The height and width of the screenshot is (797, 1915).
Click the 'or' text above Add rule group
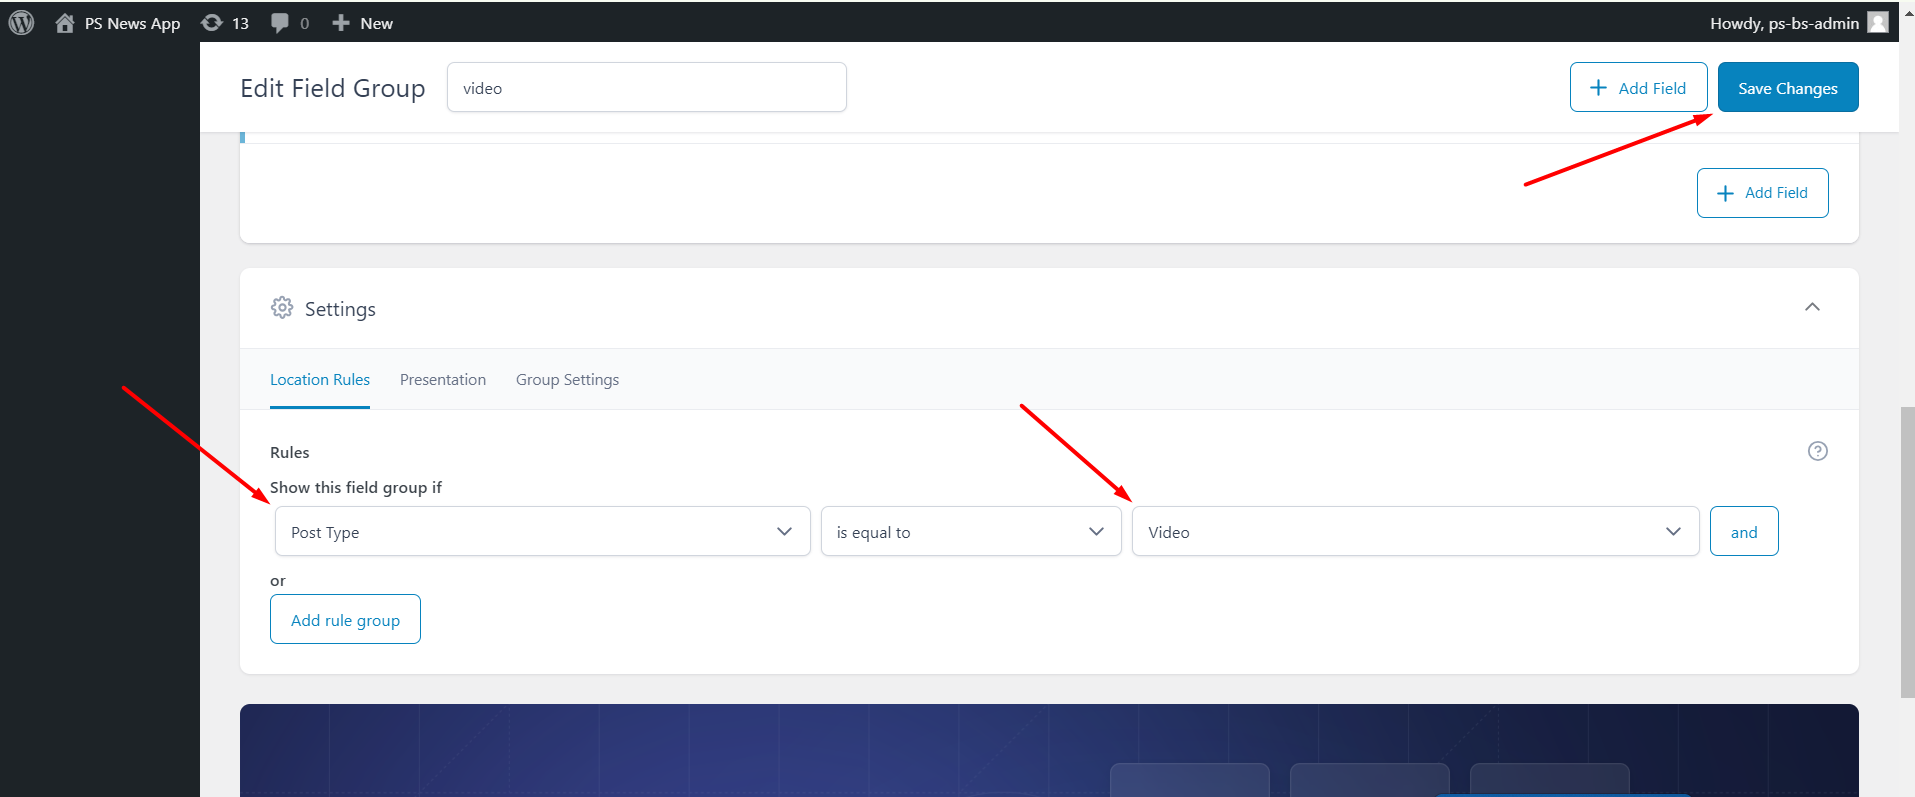pos(278,580)
